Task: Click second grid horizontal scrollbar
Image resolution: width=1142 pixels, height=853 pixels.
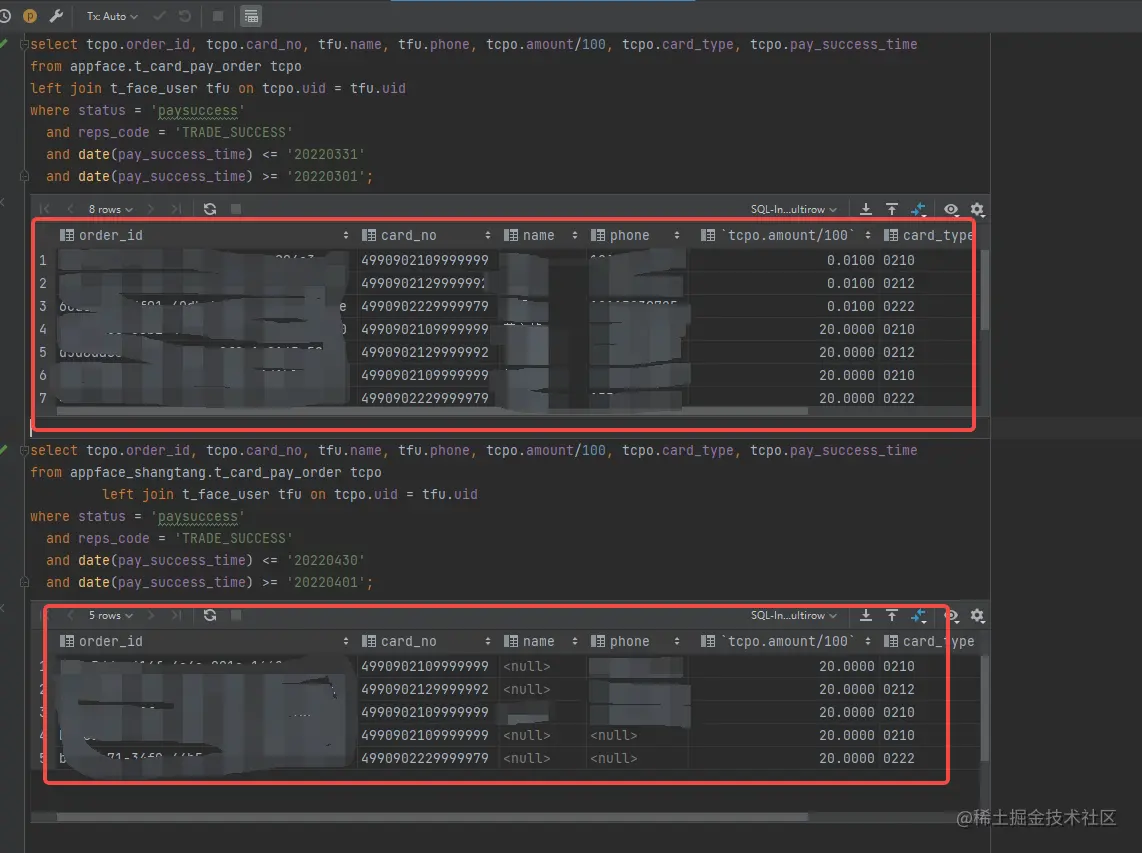Action: pyautogui.click(x=433, y=817)
